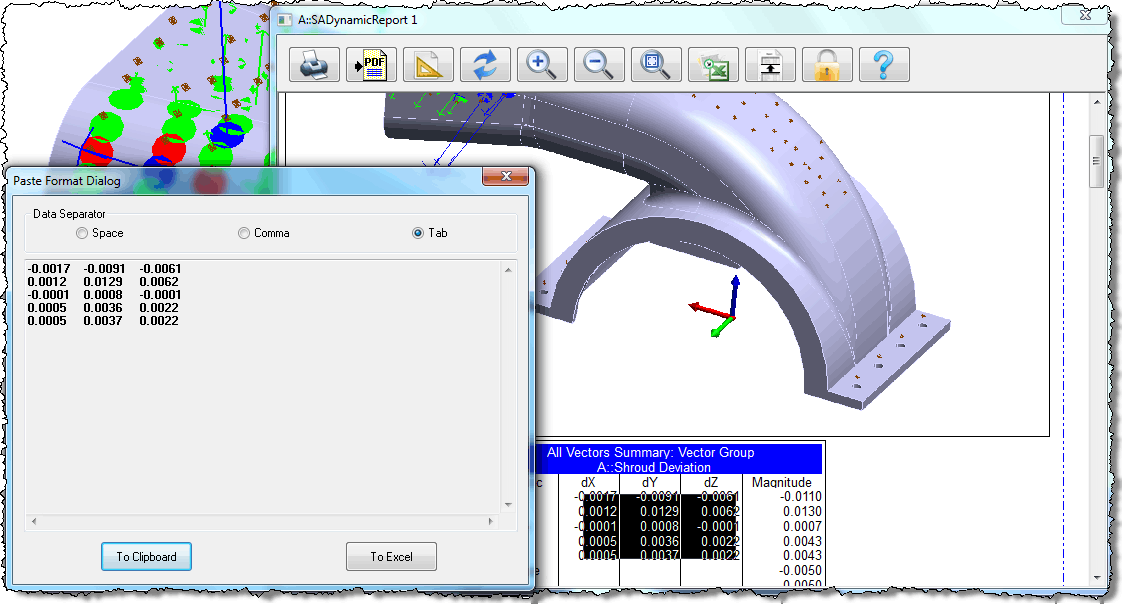The height and width of the screenshot is (604, 1122).
Task: Click the dX column header
Action: pos(588,482)
